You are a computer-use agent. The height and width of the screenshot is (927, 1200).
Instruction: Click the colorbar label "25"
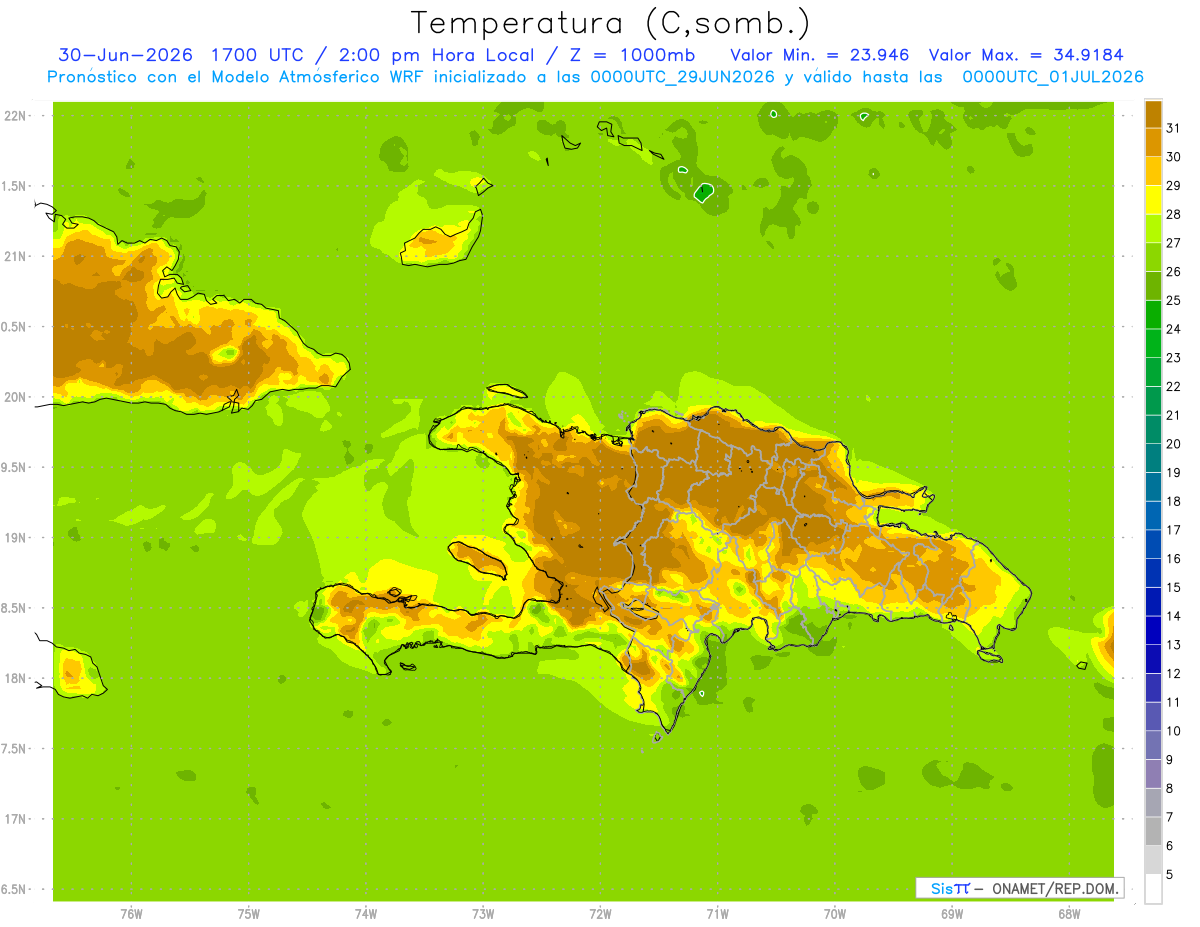click(x=1174, y=300)
